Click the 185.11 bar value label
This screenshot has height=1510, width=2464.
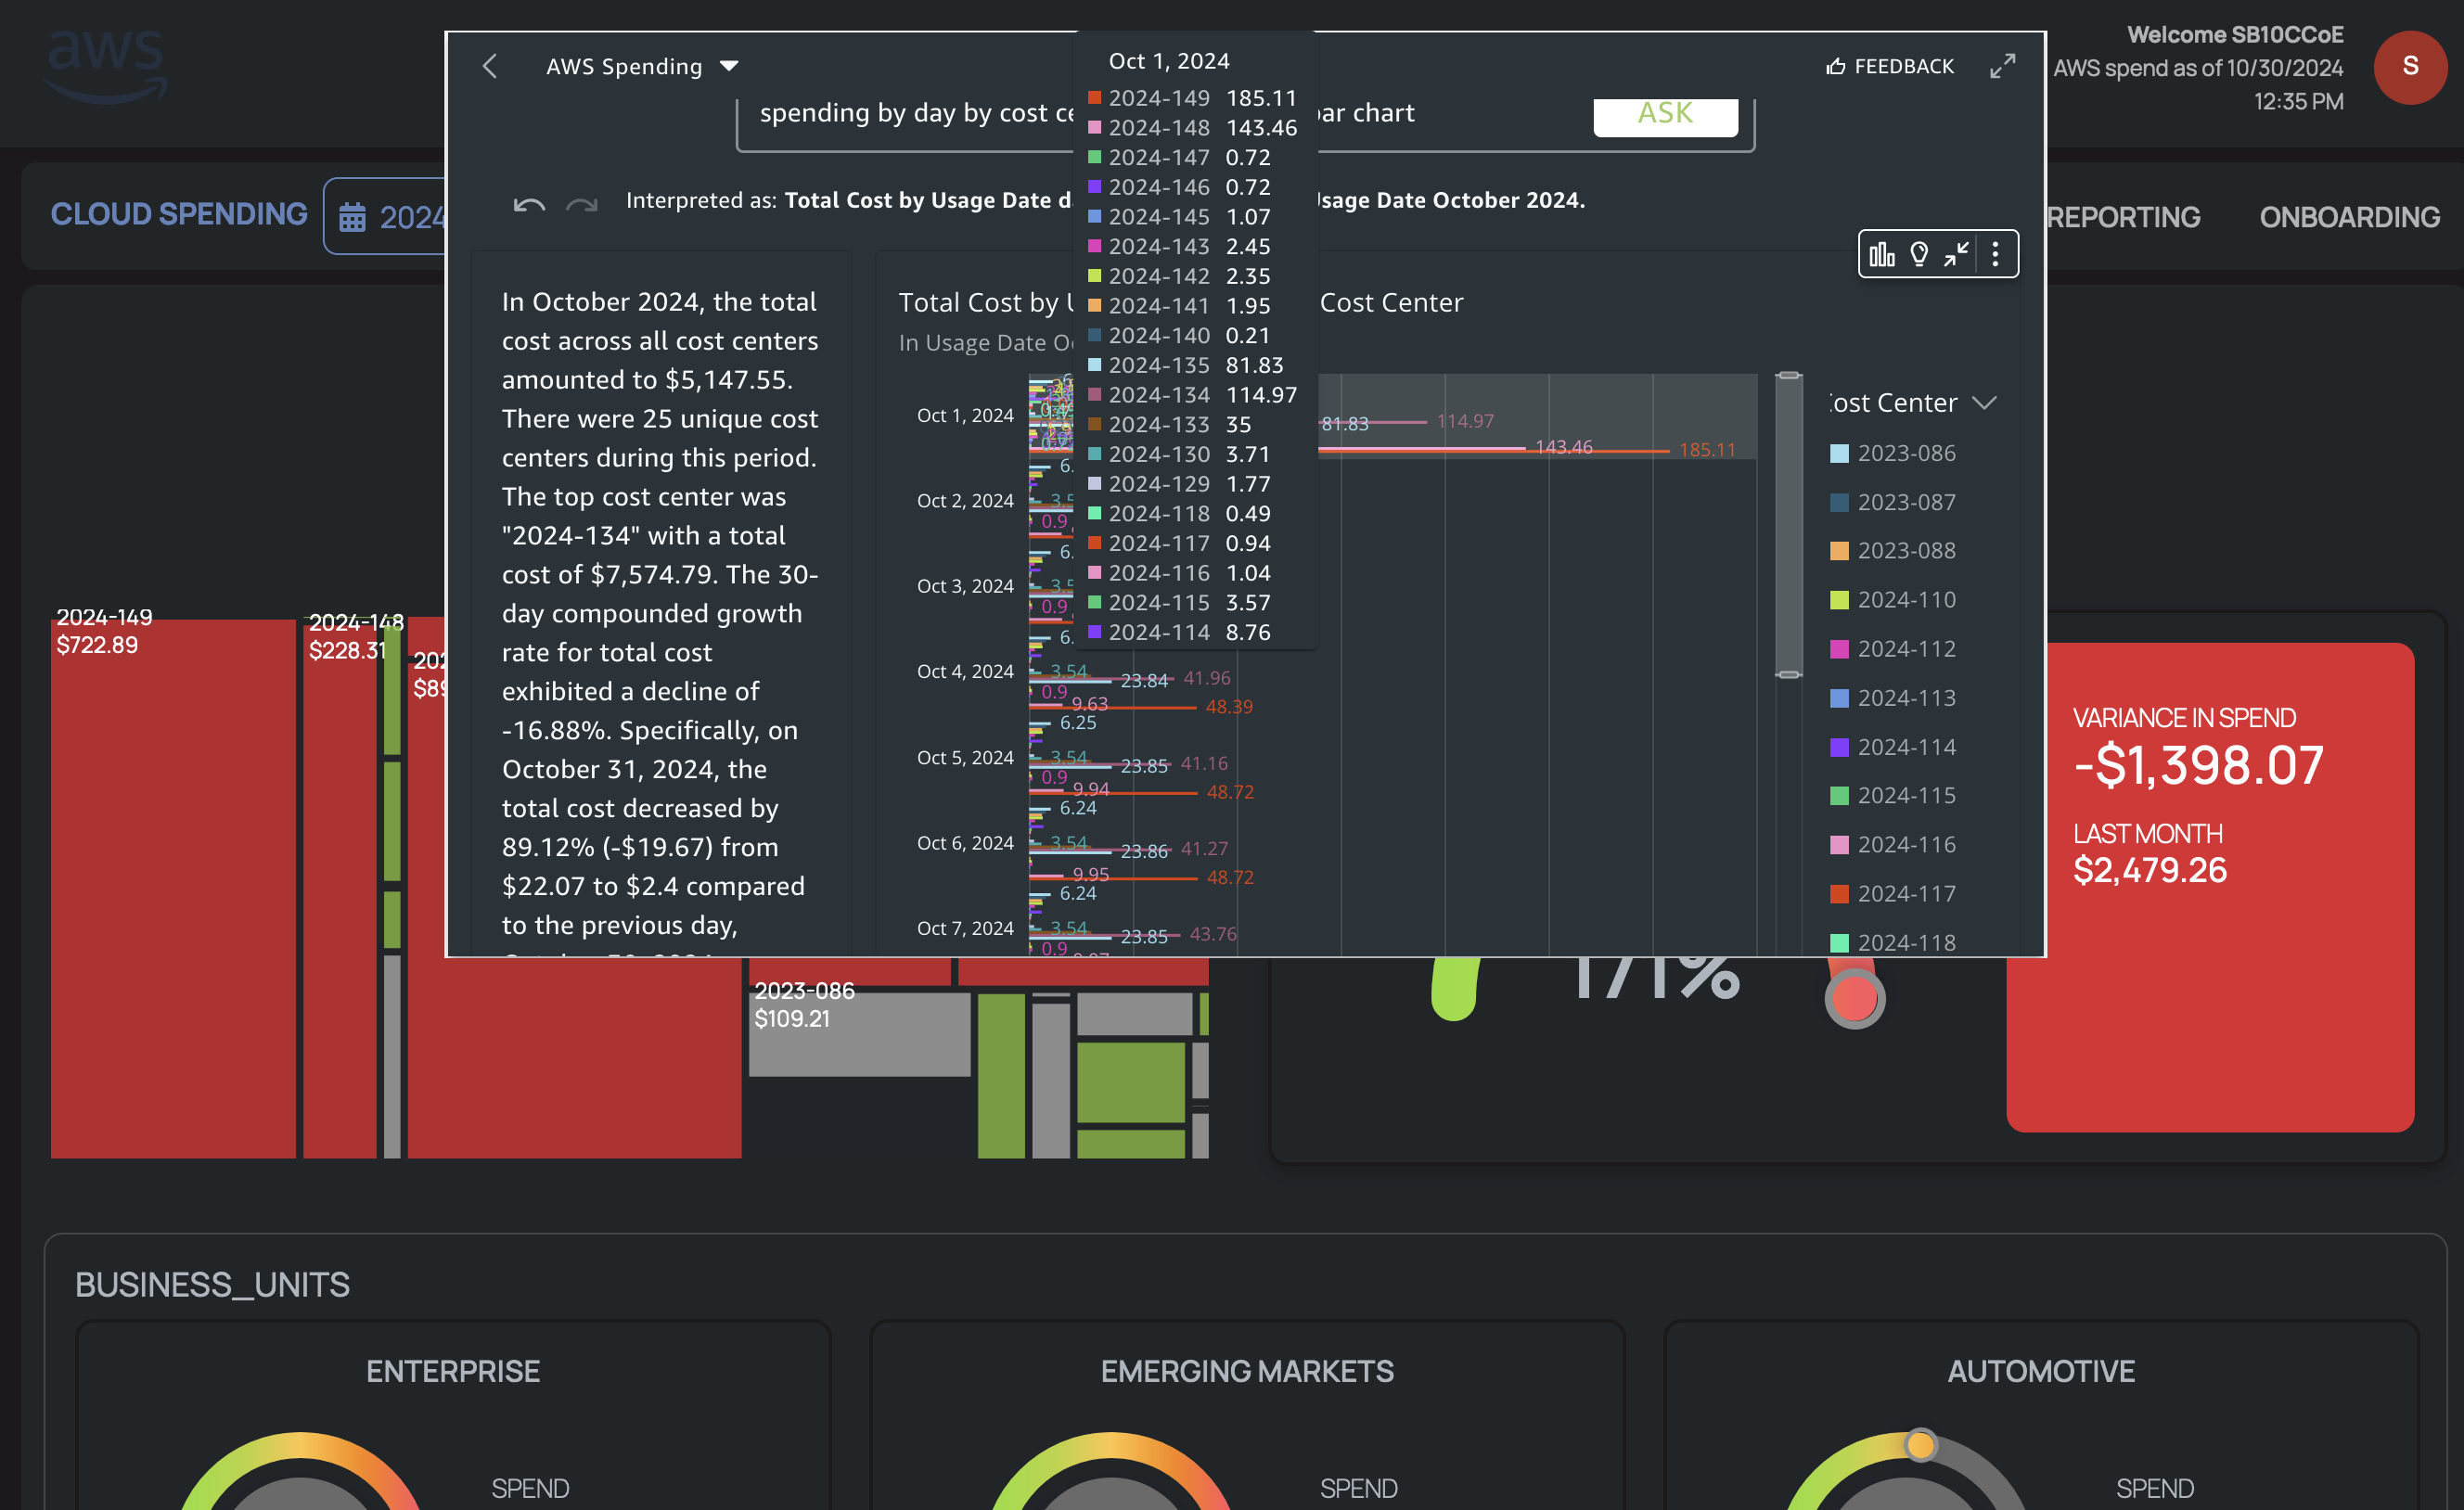(1707, 450)
